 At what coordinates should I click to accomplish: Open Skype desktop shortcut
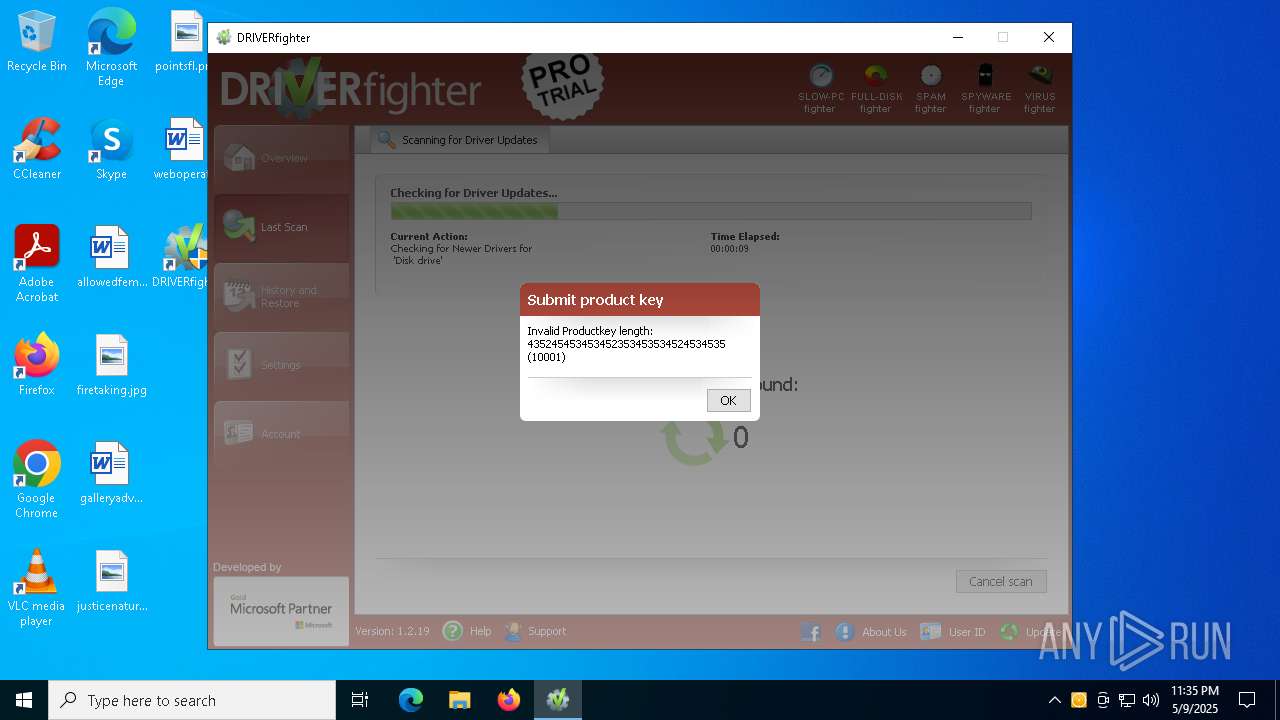point(111,150)
